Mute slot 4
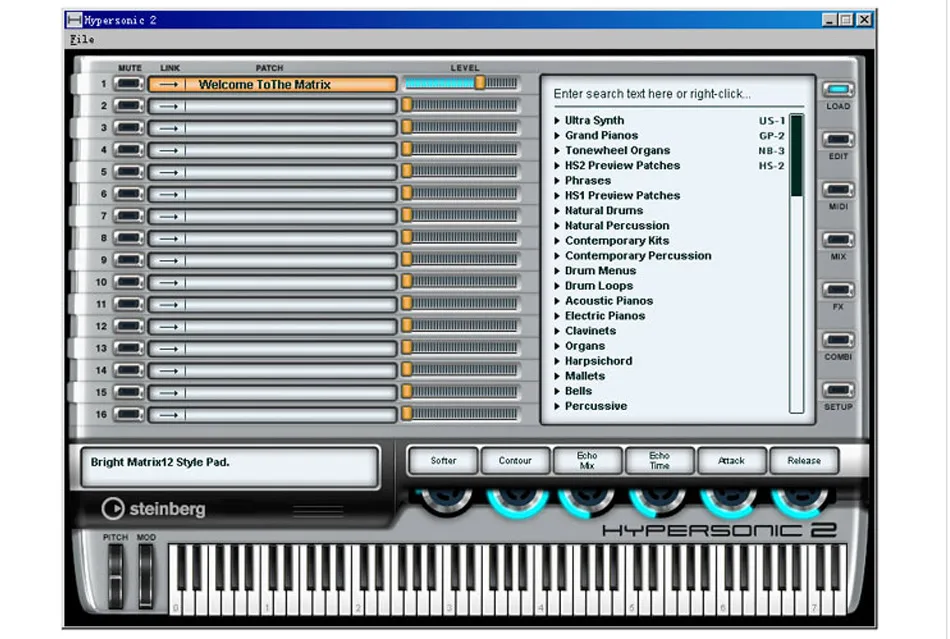Viewport: 950px width, 639px height. 128,150
